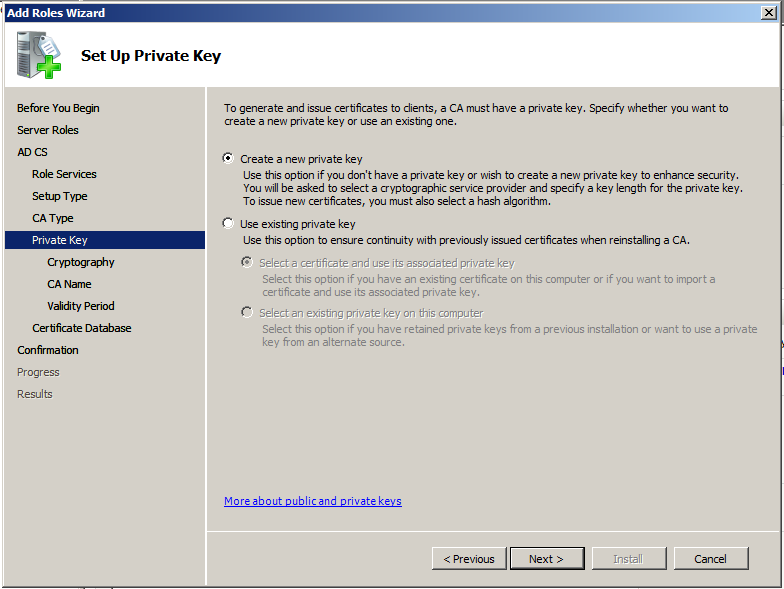Open Cryptography step in sidebar

(x=81, y=262)
